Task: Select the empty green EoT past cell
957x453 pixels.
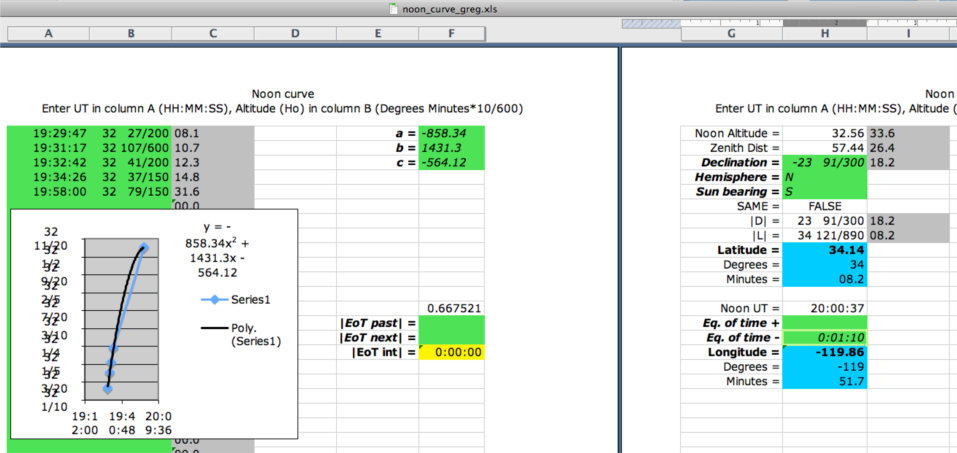Action: 452,323
